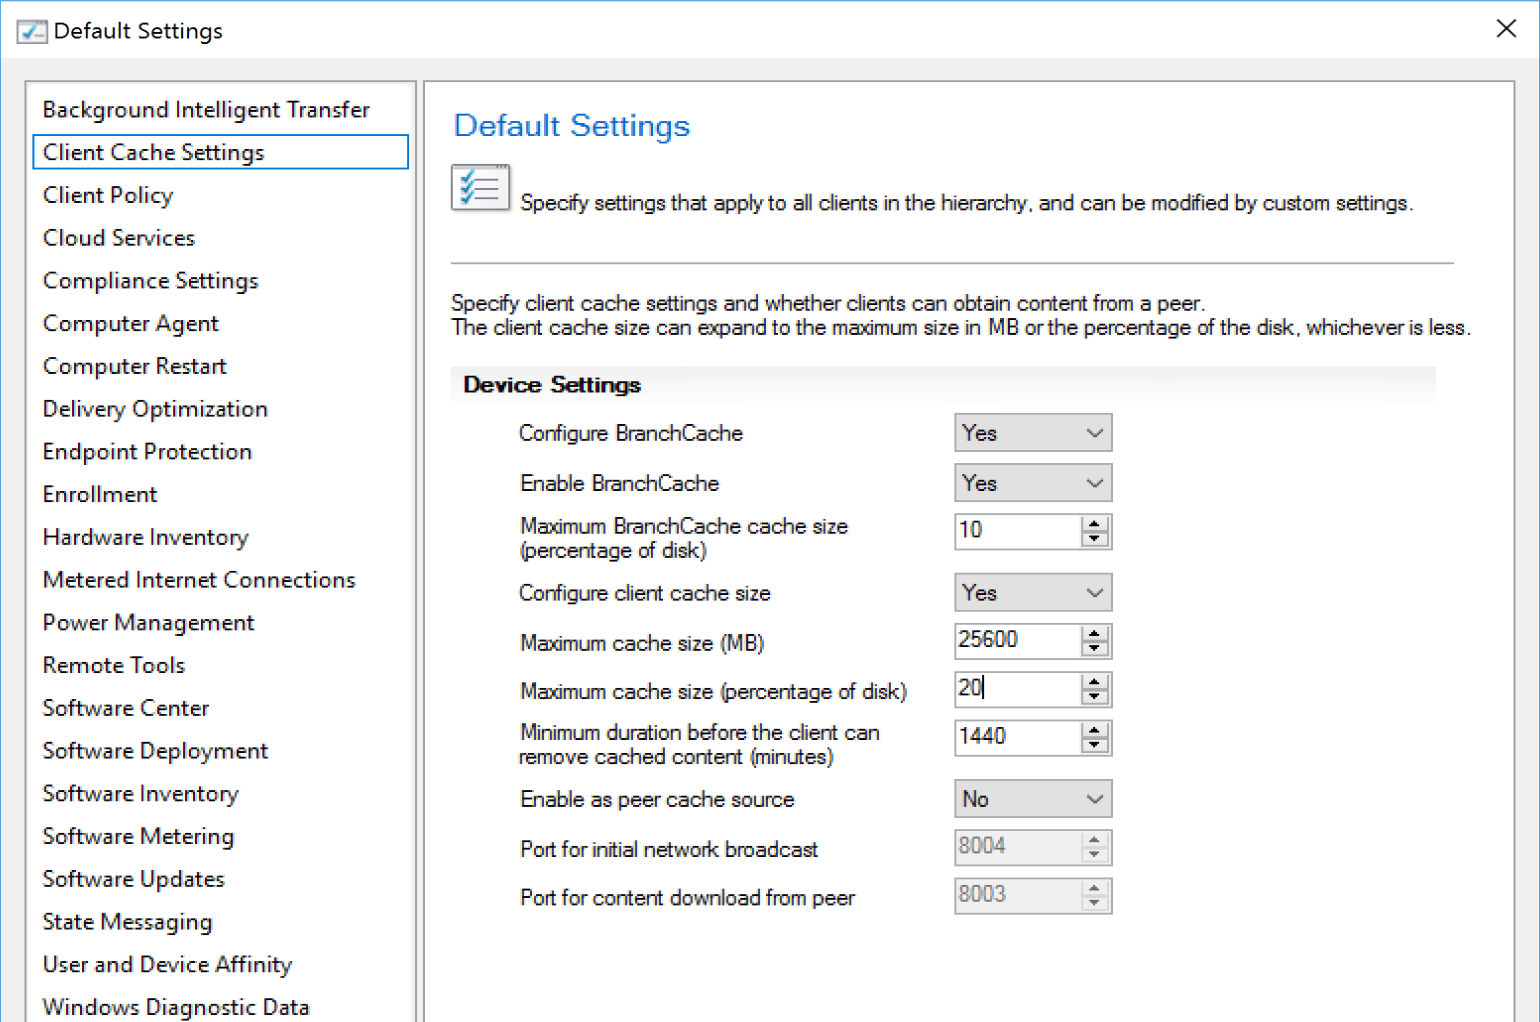1540x1022 pixels.
Task: Change Enable as peer cache source dropdown
Action: [x=1032, y=799]
